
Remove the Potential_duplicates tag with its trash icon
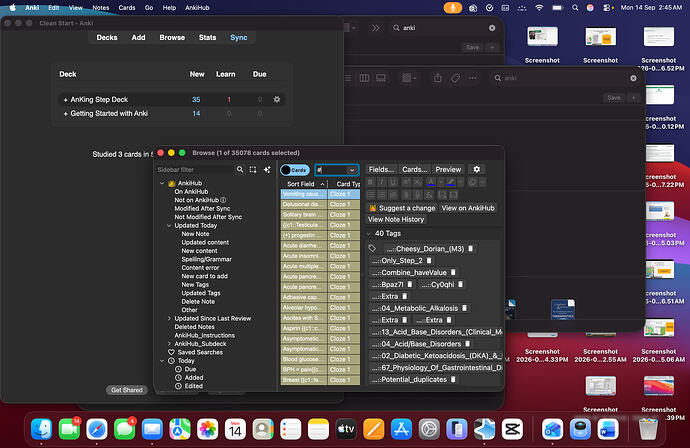453,379
